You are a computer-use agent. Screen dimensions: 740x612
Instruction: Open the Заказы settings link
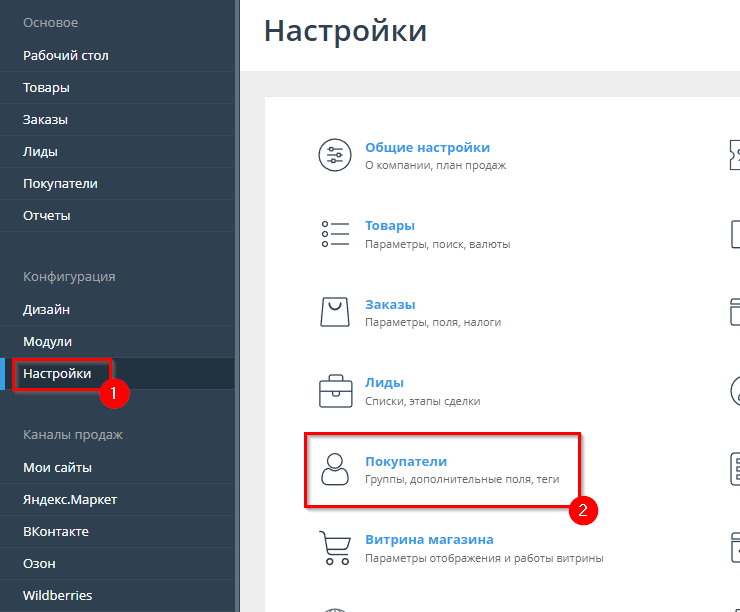pyautogui.click(x=390, y=305)
